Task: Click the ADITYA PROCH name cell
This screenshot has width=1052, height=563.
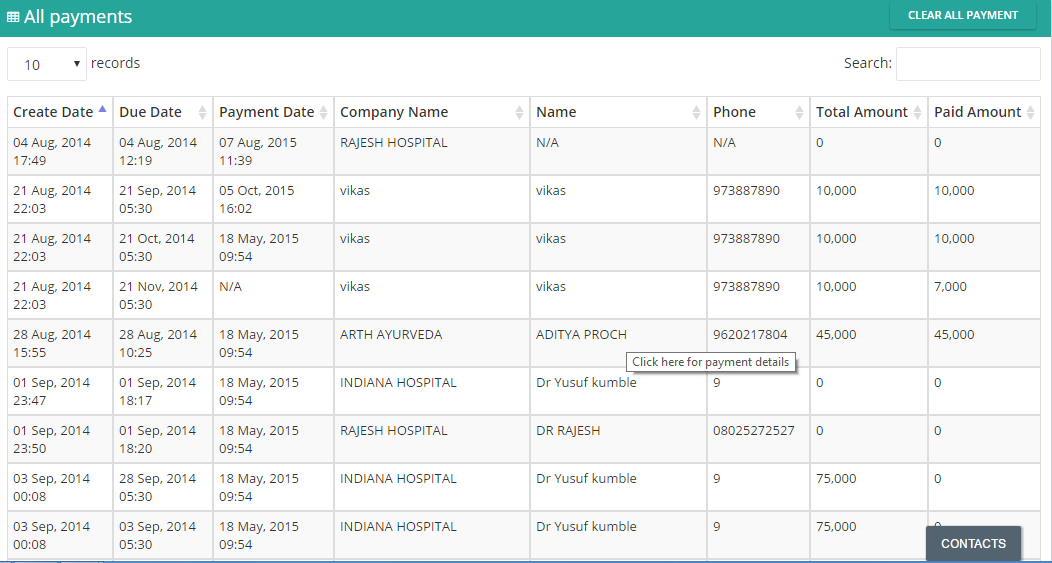Action: [581, 334]
